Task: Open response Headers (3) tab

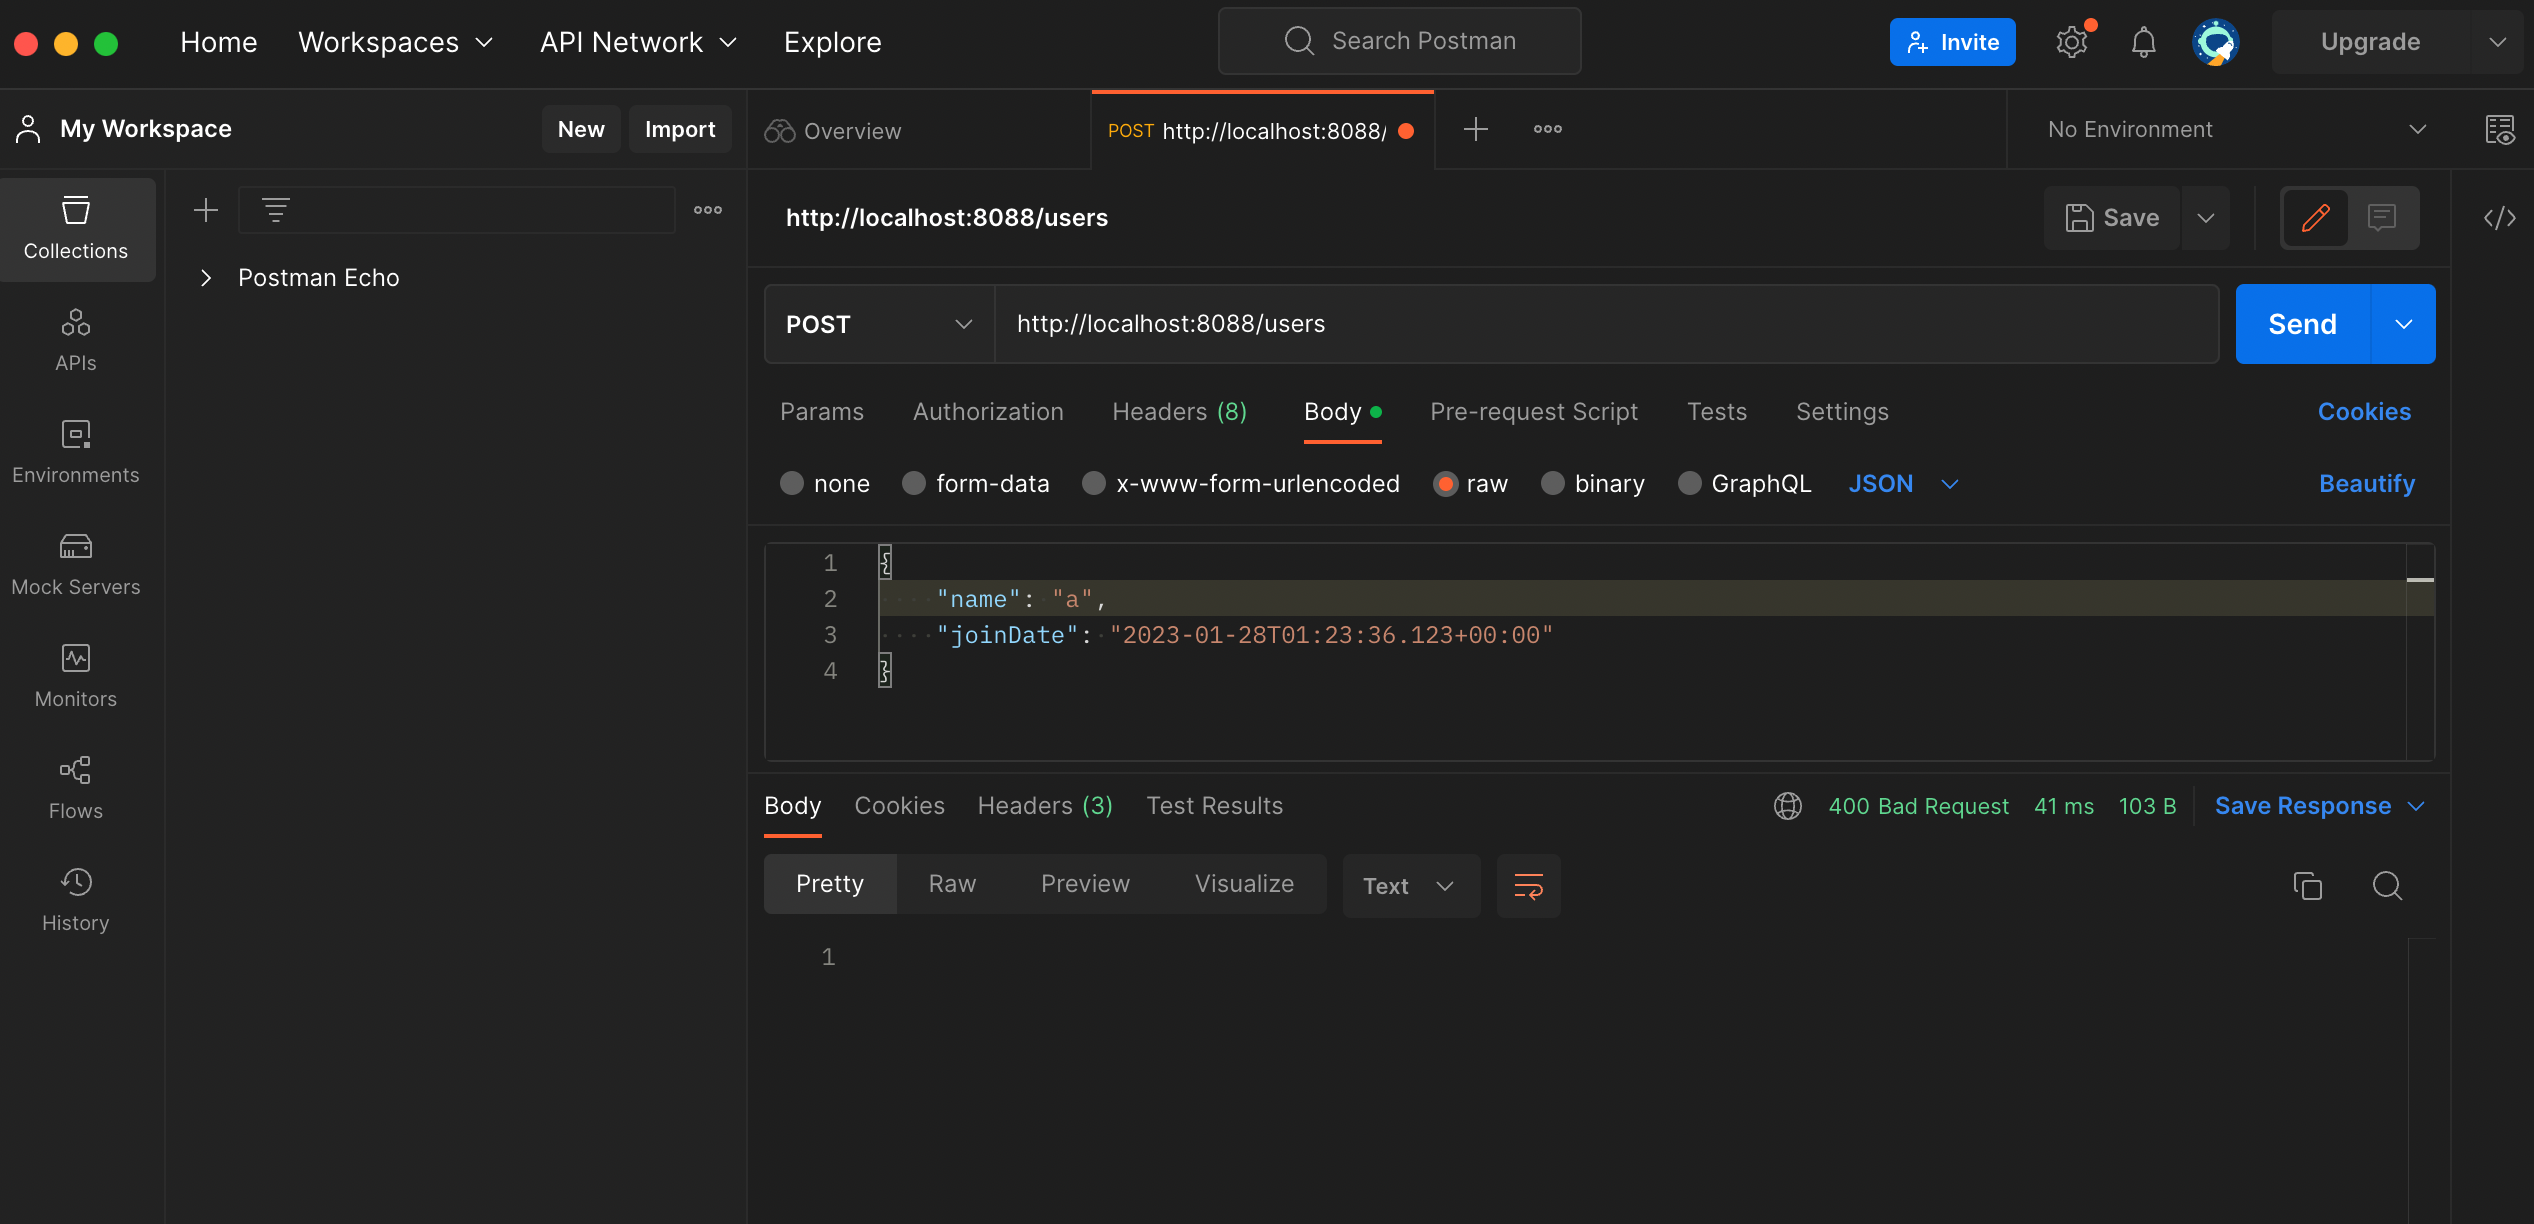Action: (x=1045, y=806)
